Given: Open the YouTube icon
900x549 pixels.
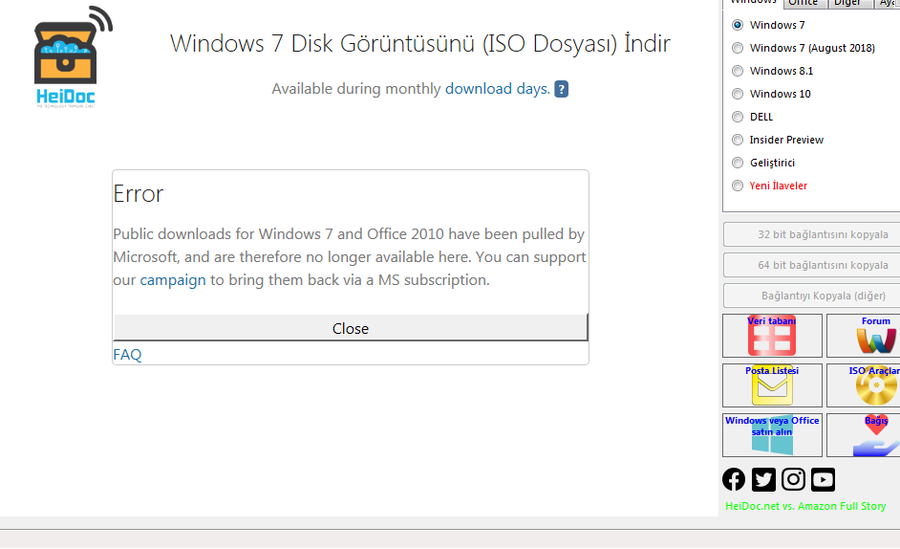Looking at the screenshot, I should pos(823,480).
